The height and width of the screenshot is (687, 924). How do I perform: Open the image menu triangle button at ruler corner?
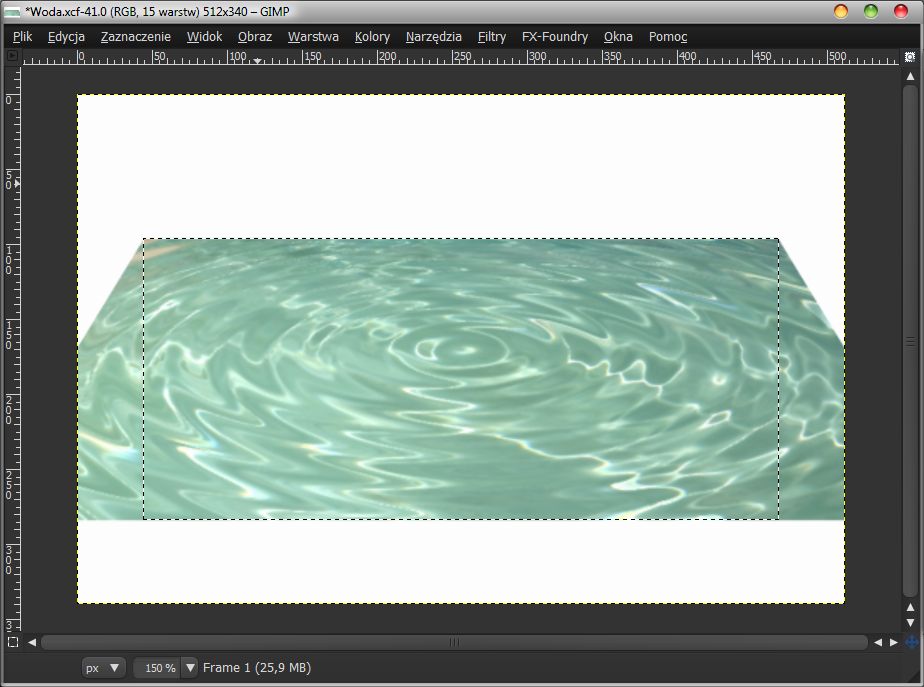[x=13, y=57]
